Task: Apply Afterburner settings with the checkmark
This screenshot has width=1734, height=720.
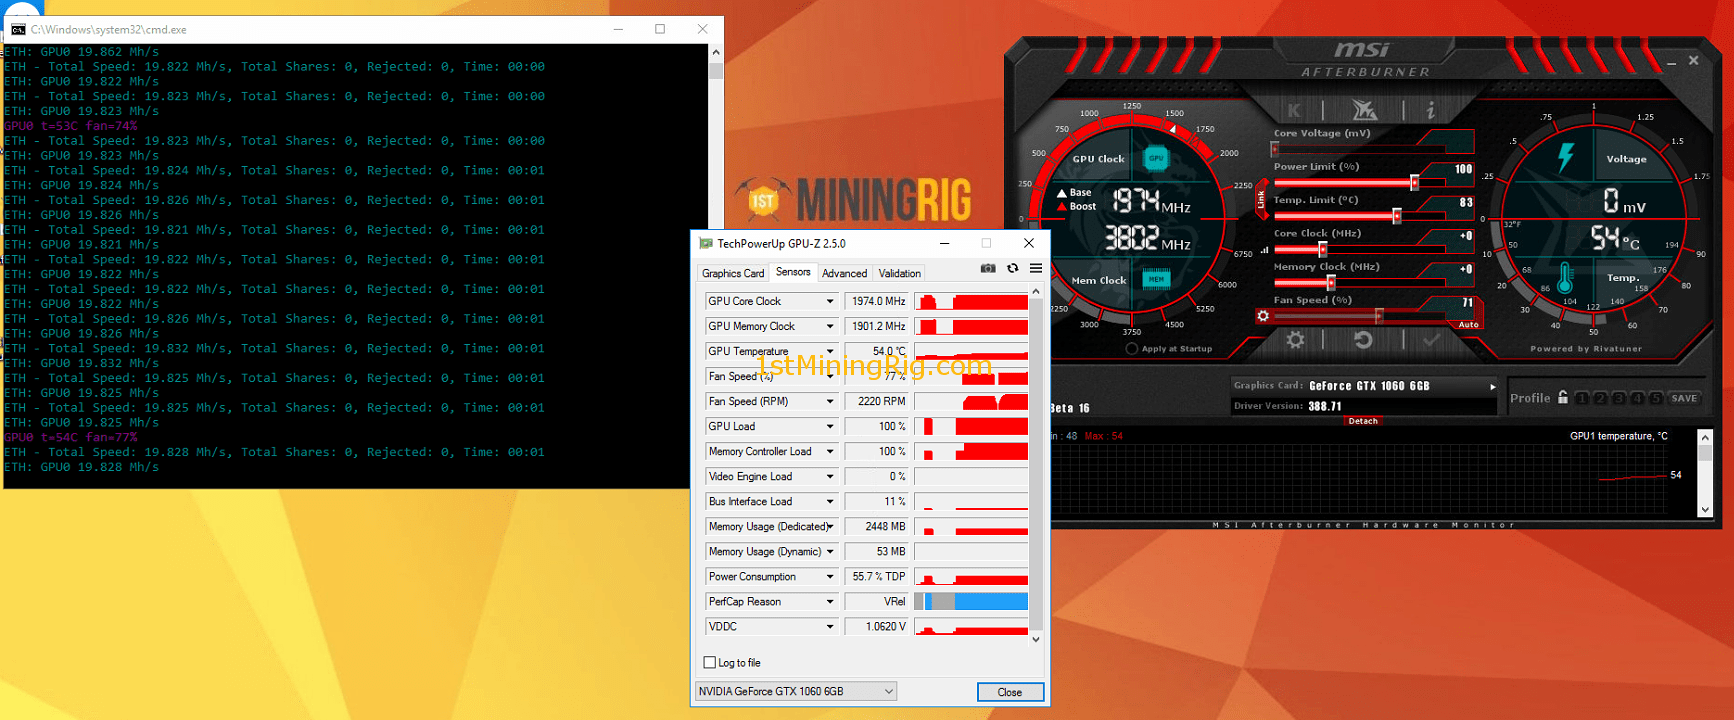Action: coord(1431,340)
